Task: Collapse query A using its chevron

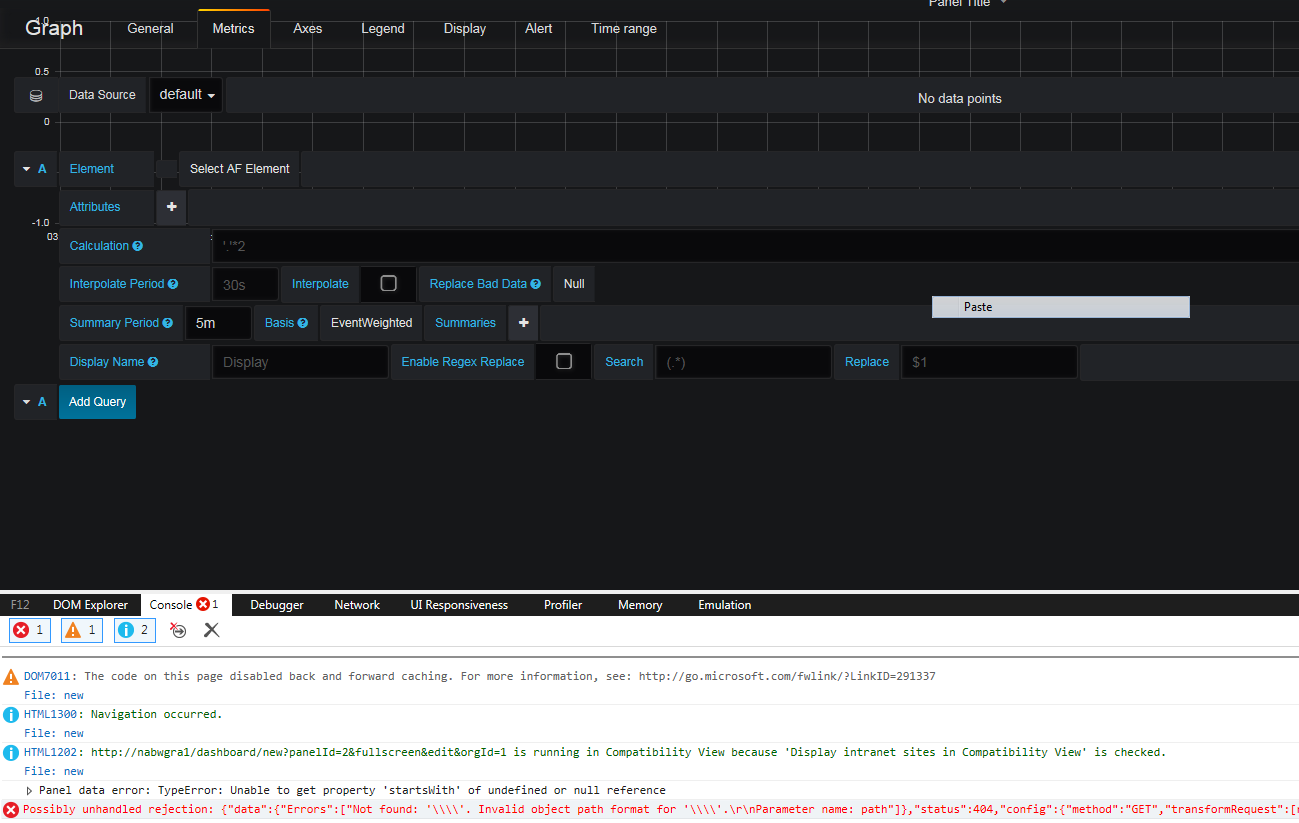Action: (x=27, y=168)
